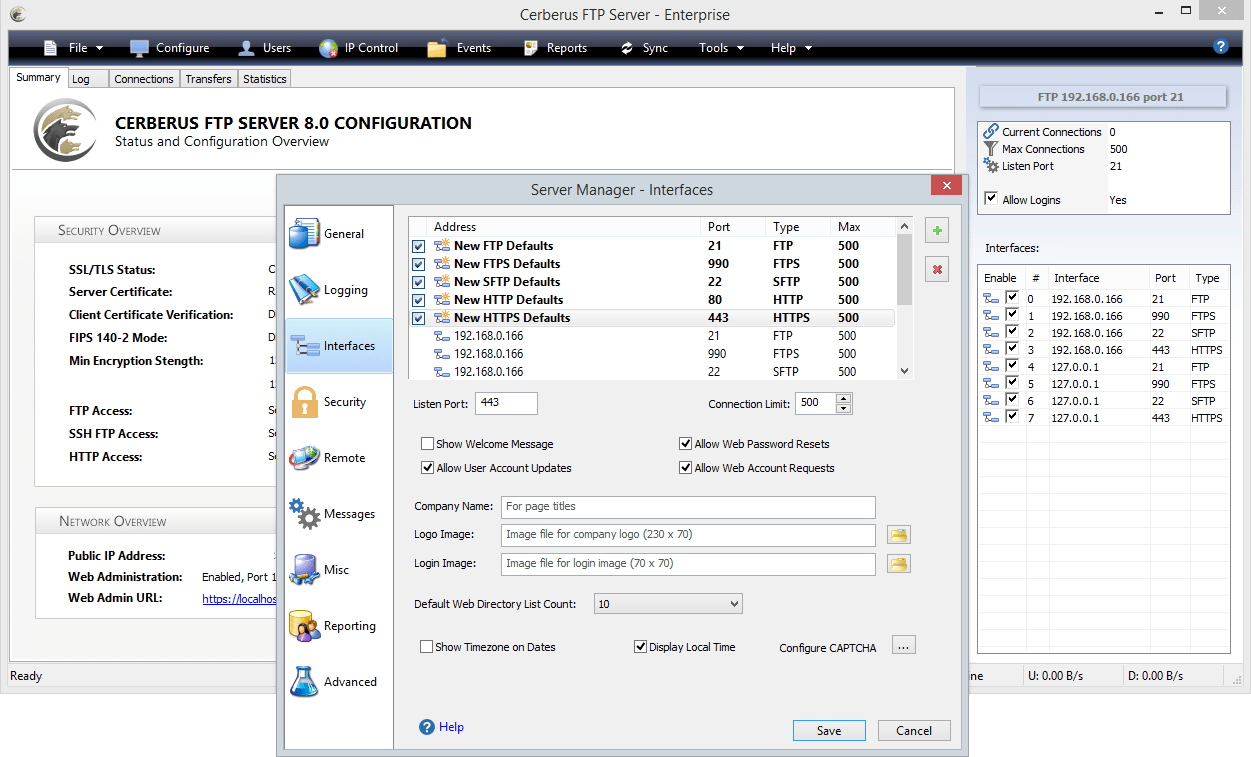Viewport: 1251px width, 757px height.
Task: Toggle Display Local Time checkbox
Action: 641,647
